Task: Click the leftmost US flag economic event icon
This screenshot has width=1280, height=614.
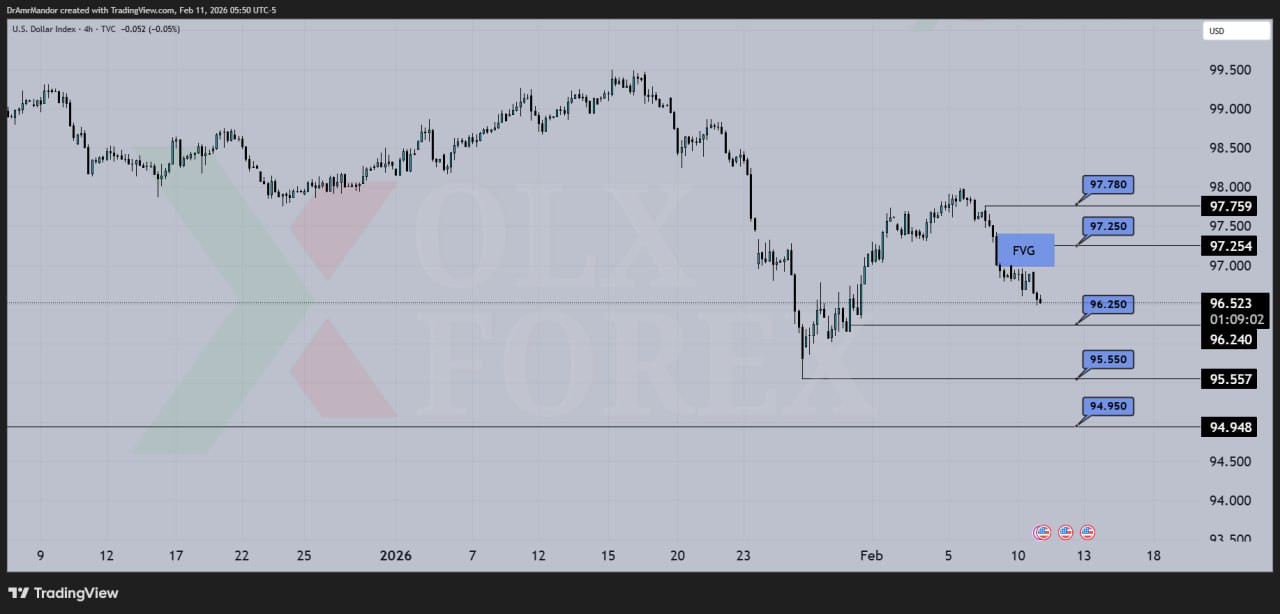Action: (x=1042, y=532)
